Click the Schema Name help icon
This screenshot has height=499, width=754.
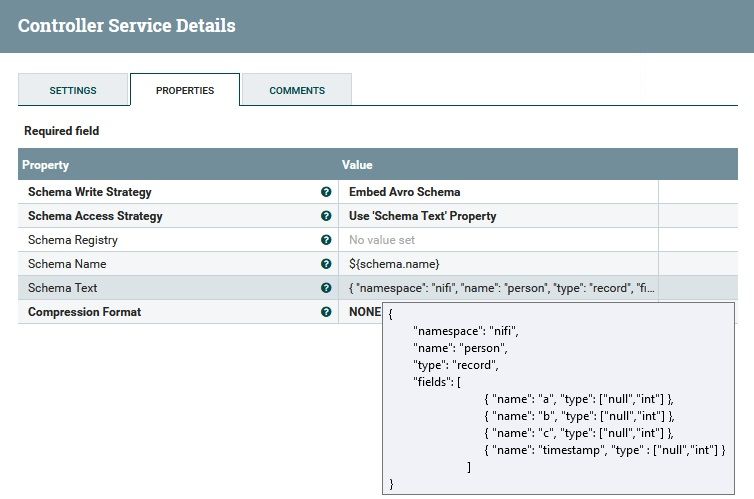[326, 264]
